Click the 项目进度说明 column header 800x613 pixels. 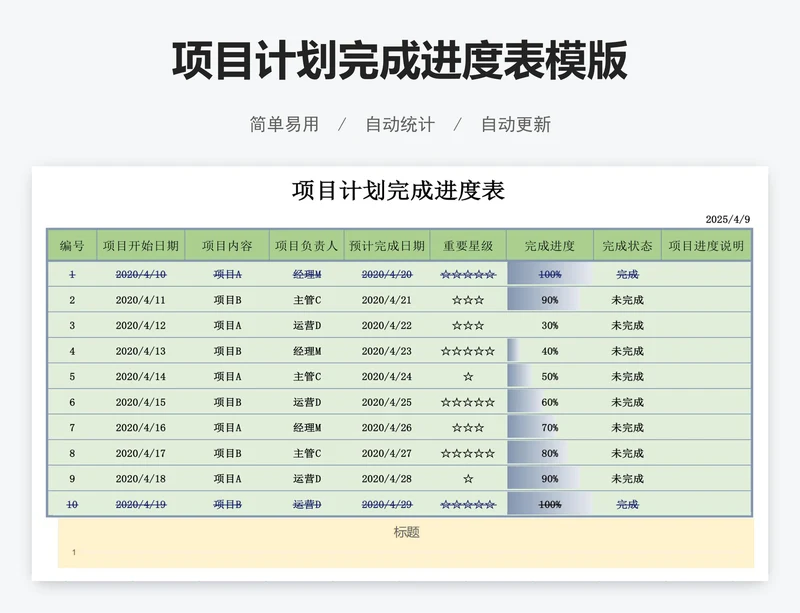click(x=706, y=246)
